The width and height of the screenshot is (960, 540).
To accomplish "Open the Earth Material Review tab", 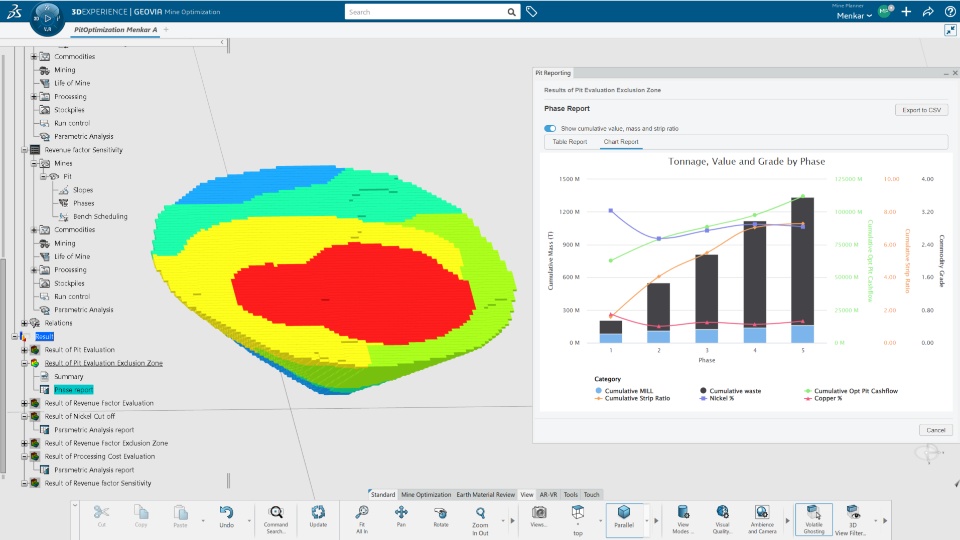I will tap(486, 495).
